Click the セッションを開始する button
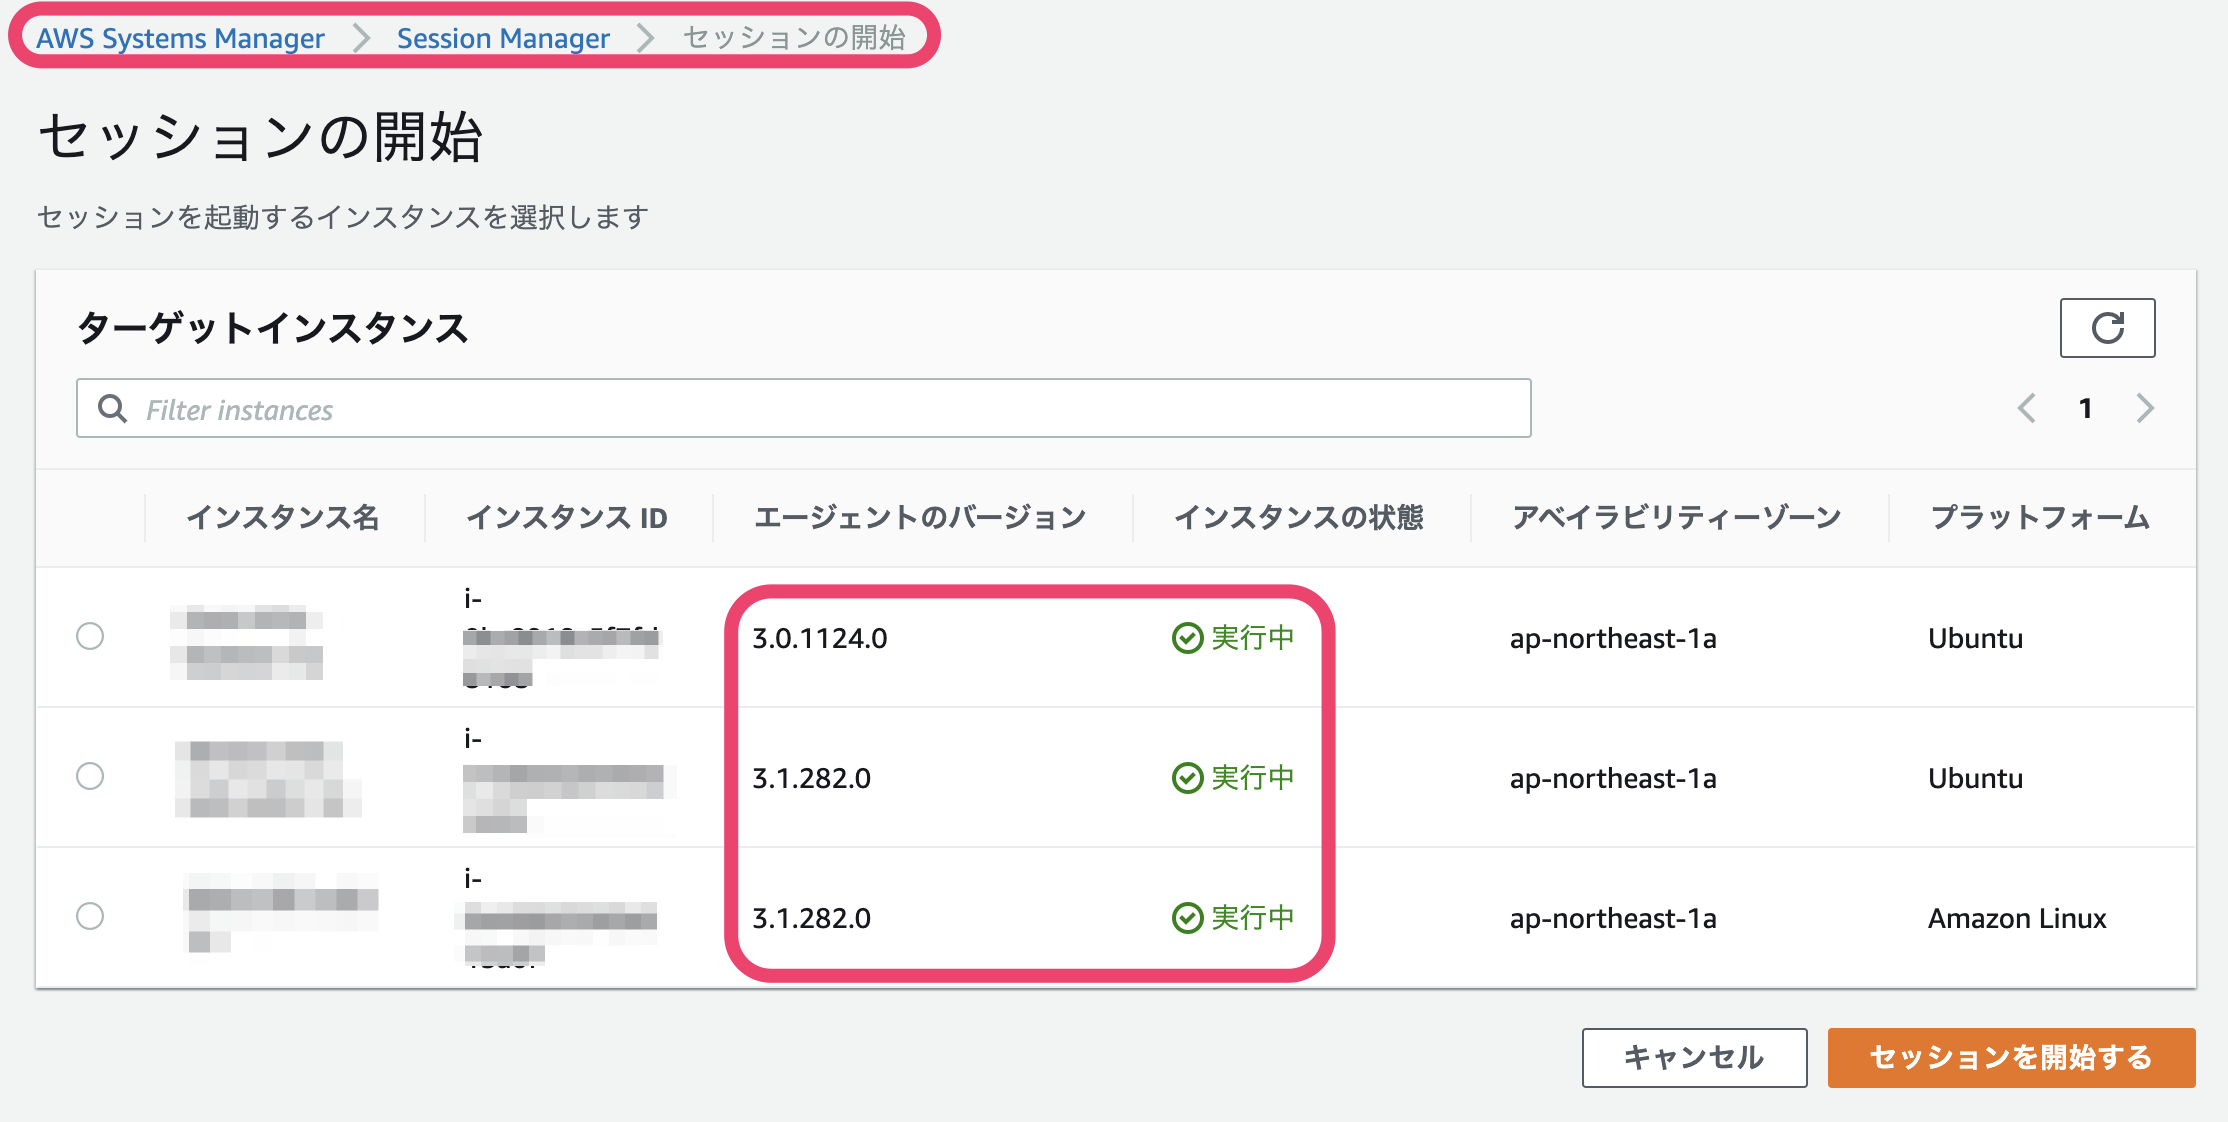This screenshot has width=2228, height=1122. 2010,1057
